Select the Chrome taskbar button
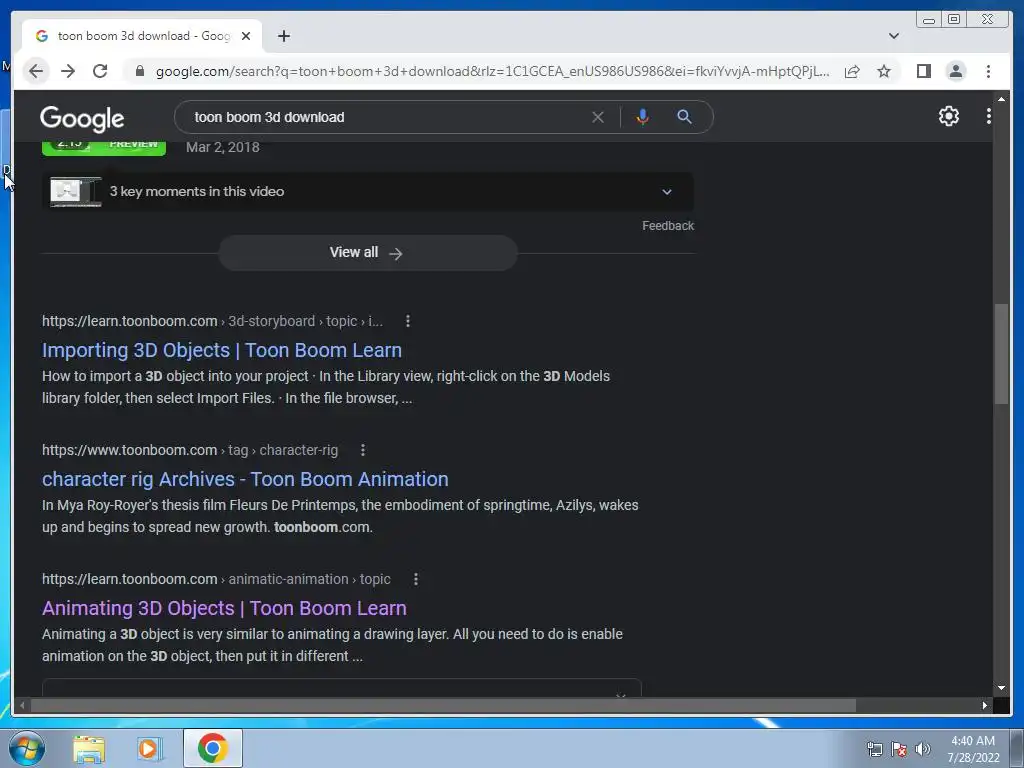Screen dimensions: 1024x768 (x=213, y=748)
